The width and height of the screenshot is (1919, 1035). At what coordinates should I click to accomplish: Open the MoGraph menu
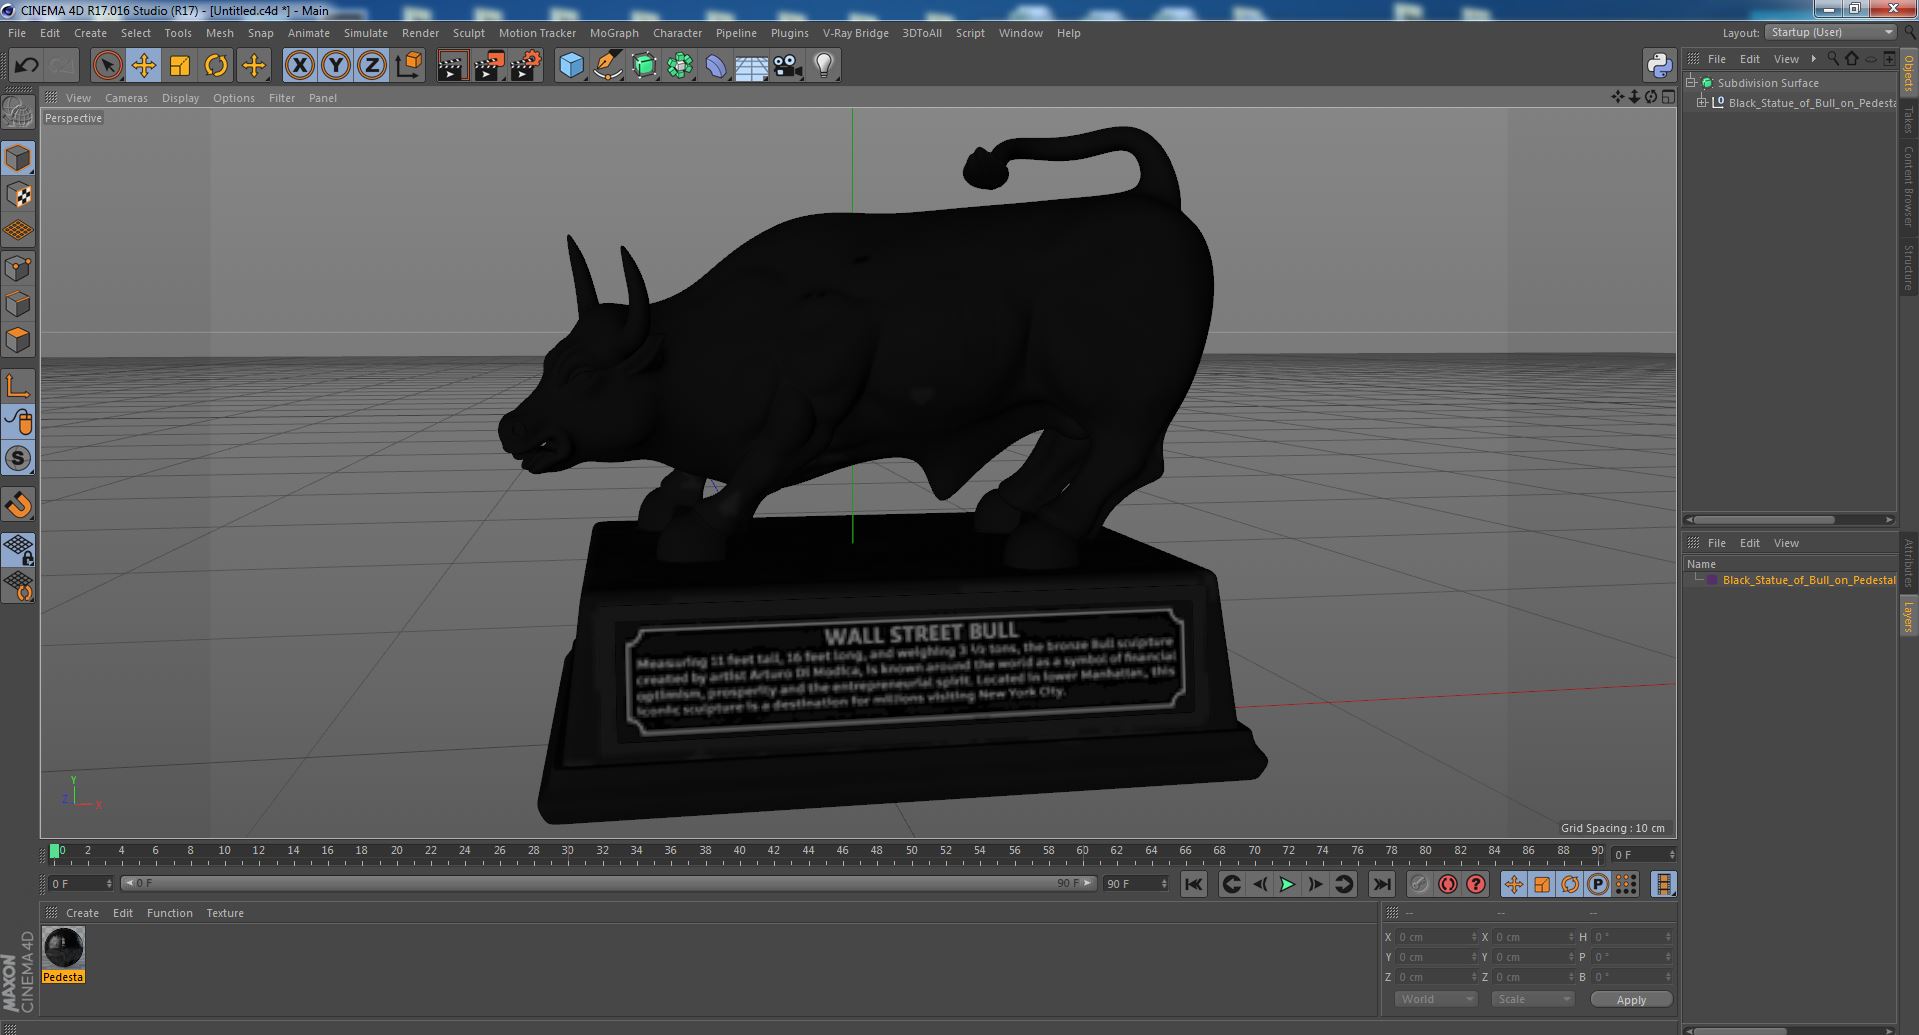pyautogui.click(x=614, y=33)
